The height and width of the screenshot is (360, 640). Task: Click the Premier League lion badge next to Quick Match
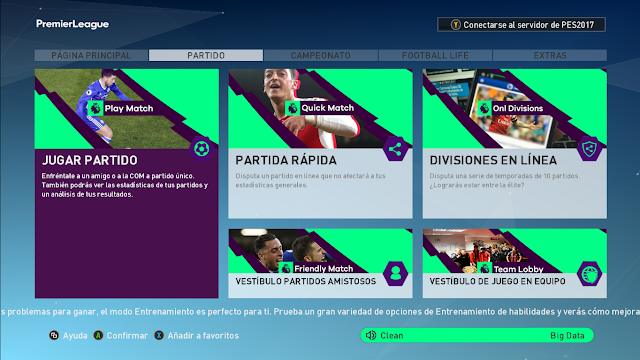292,108
